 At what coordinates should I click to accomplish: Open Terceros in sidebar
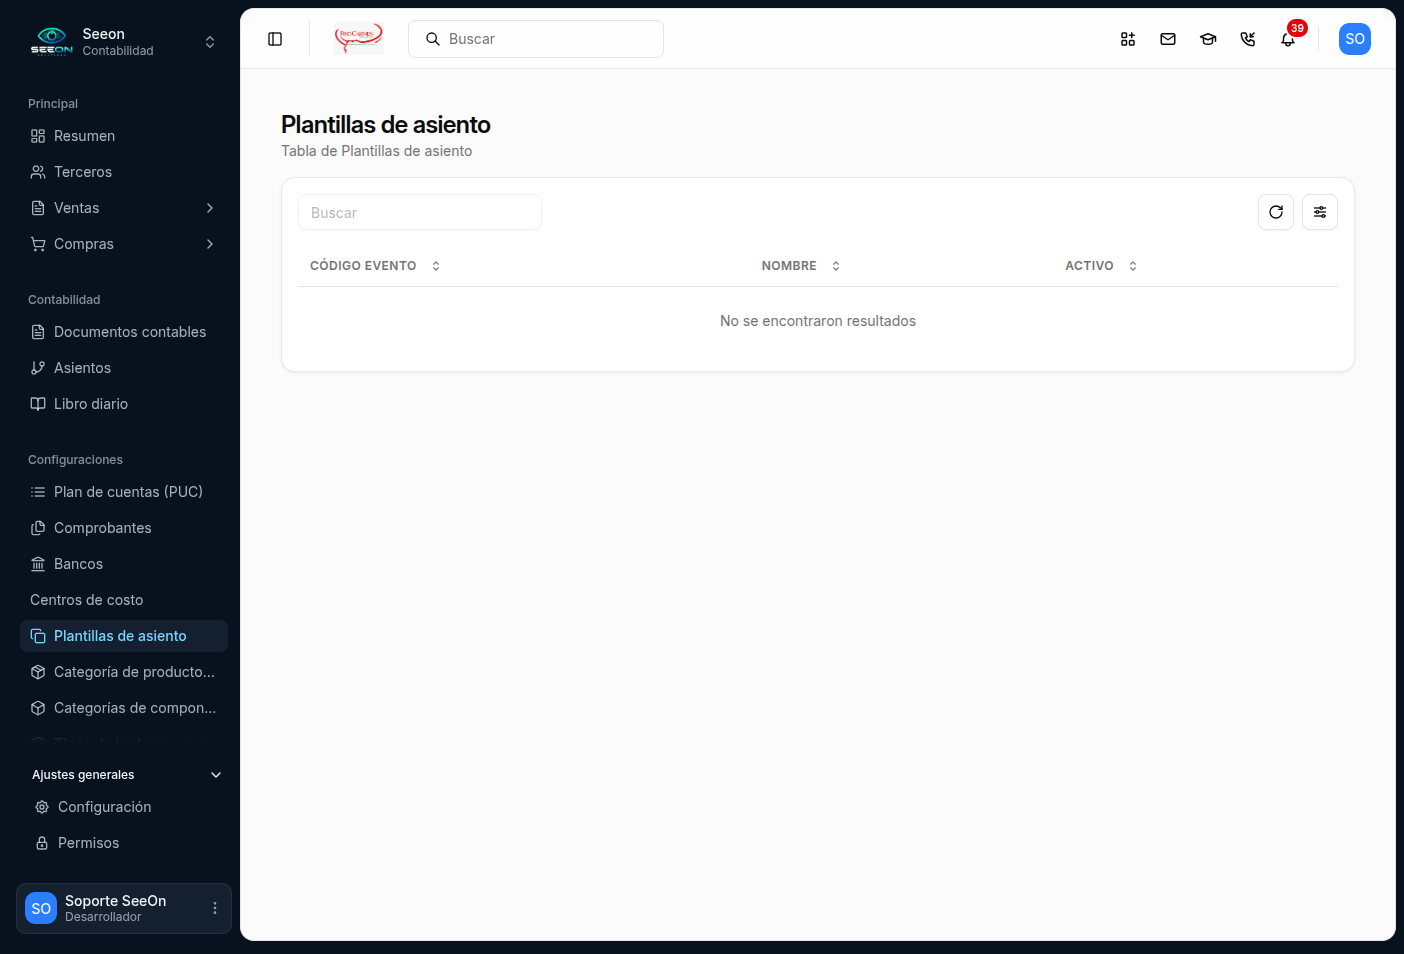click(124, 172)
